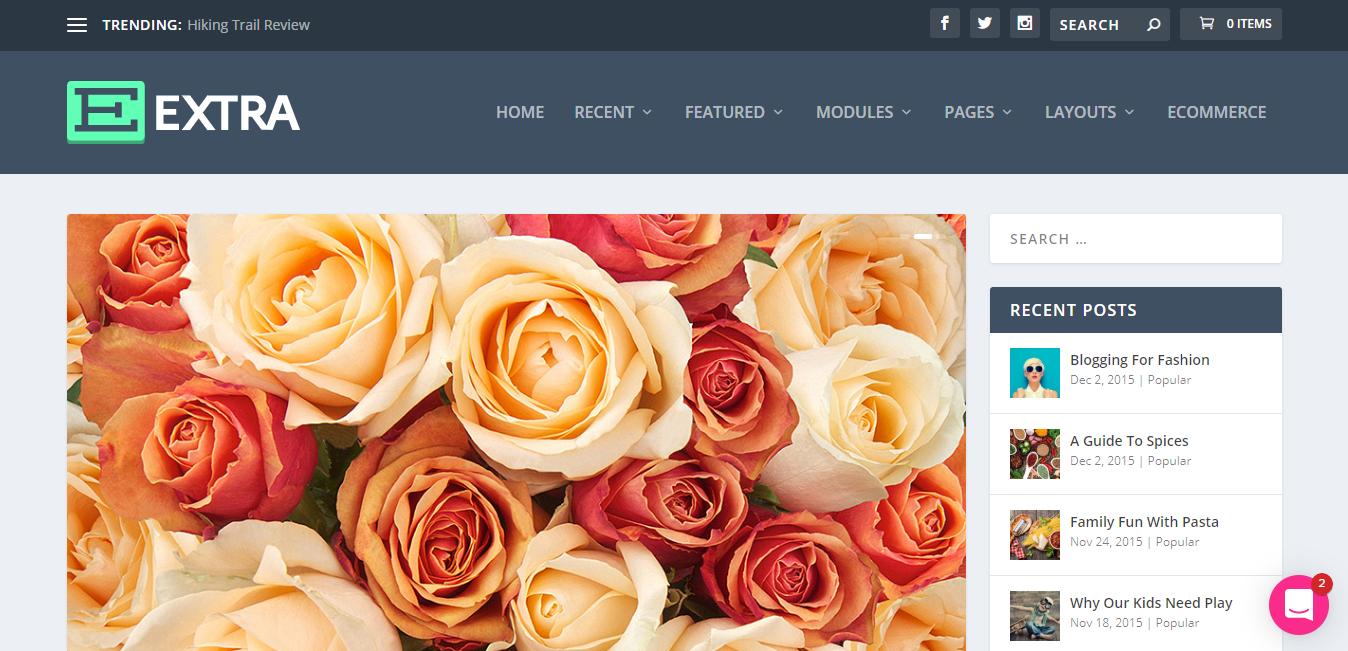Open Popular category under Family Fun With Pasta
The height and width of the screenshot is (651, 1348).
[x=1177, y=542]
